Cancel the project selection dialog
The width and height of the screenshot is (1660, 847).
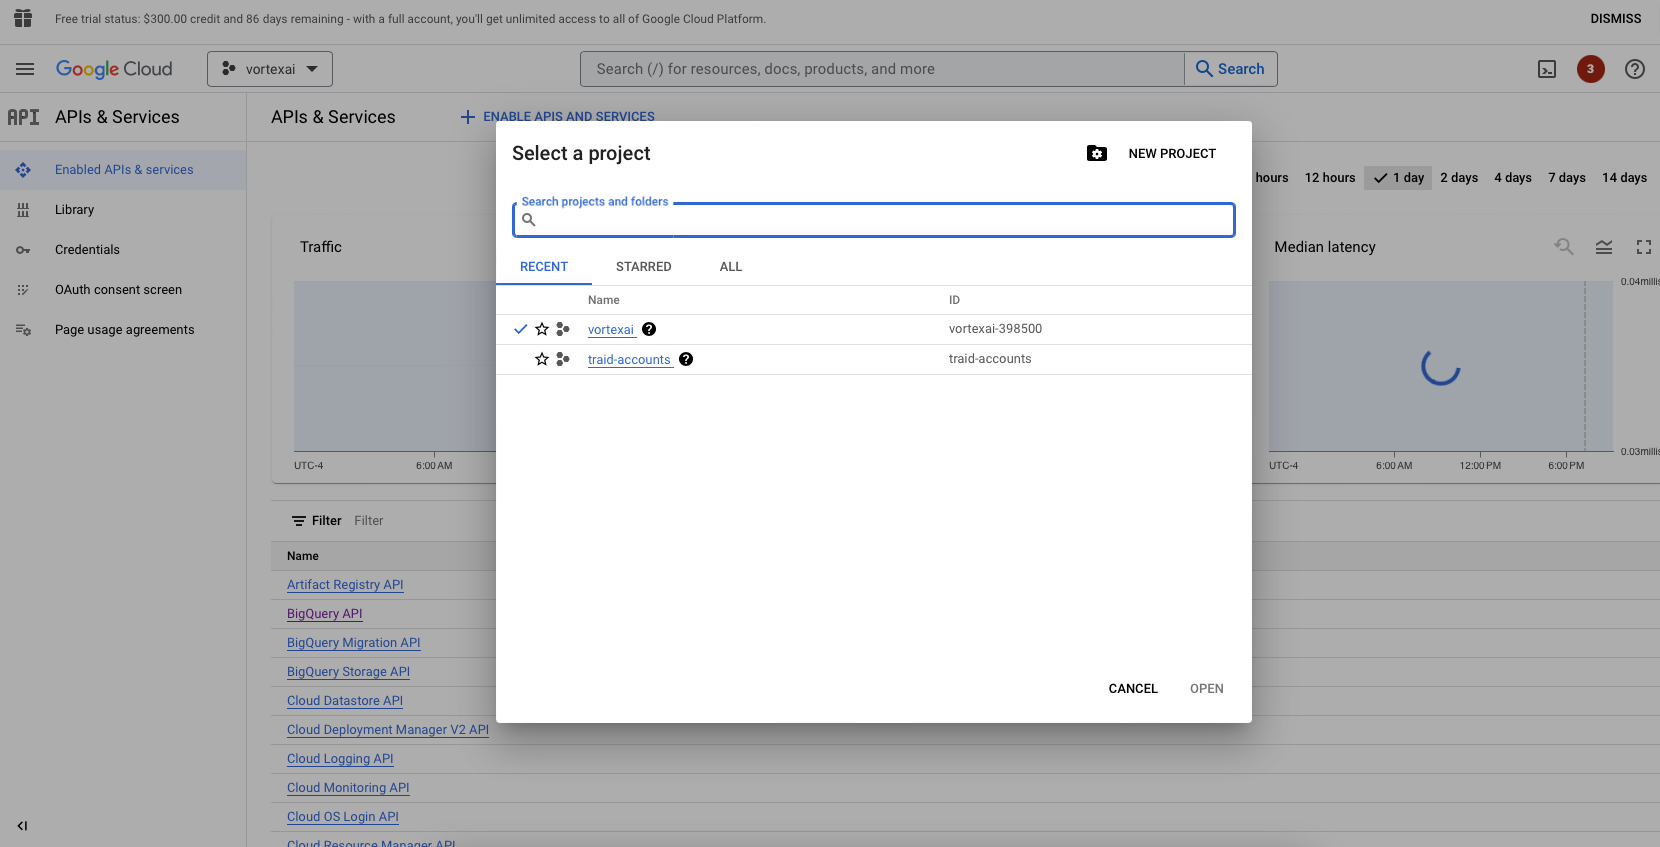click(x=1133, y=689)
